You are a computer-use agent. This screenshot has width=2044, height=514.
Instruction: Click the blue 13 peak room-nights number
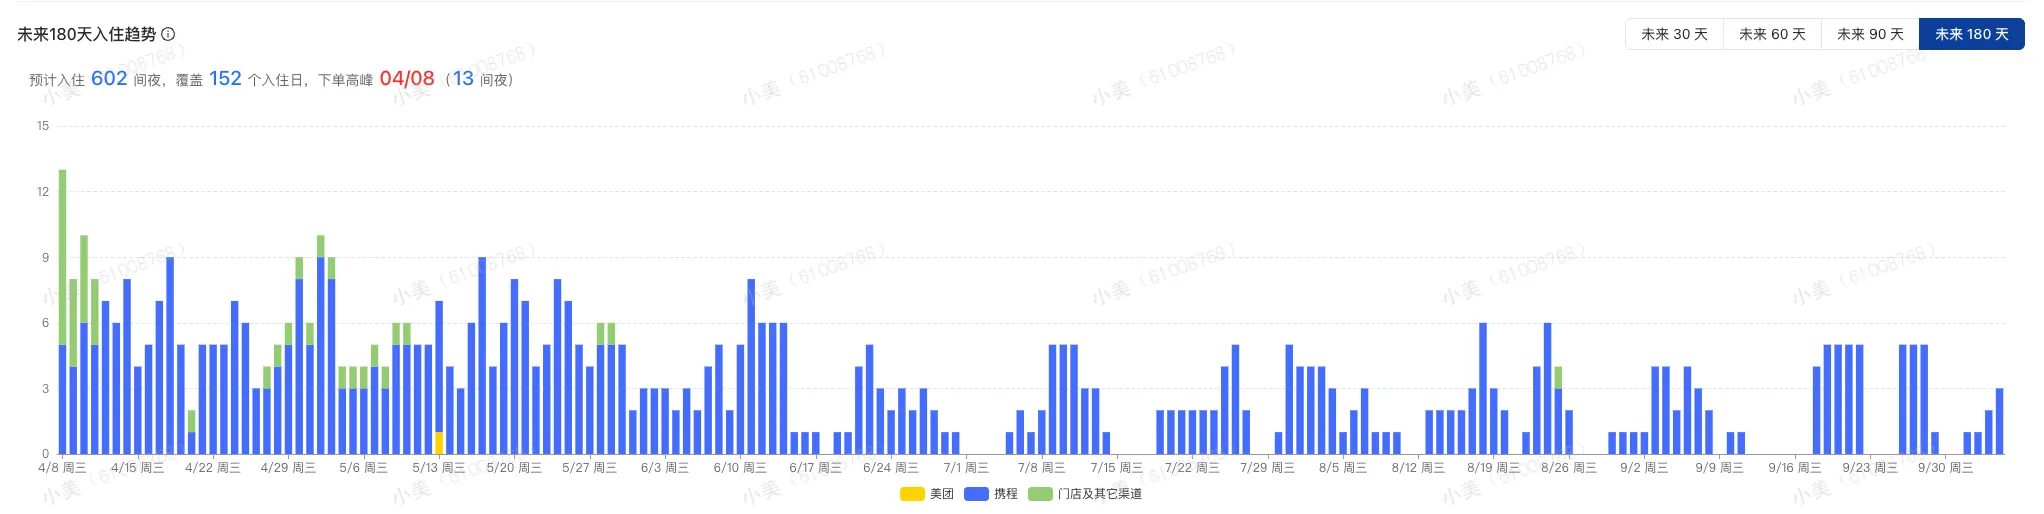pos(463,79)
